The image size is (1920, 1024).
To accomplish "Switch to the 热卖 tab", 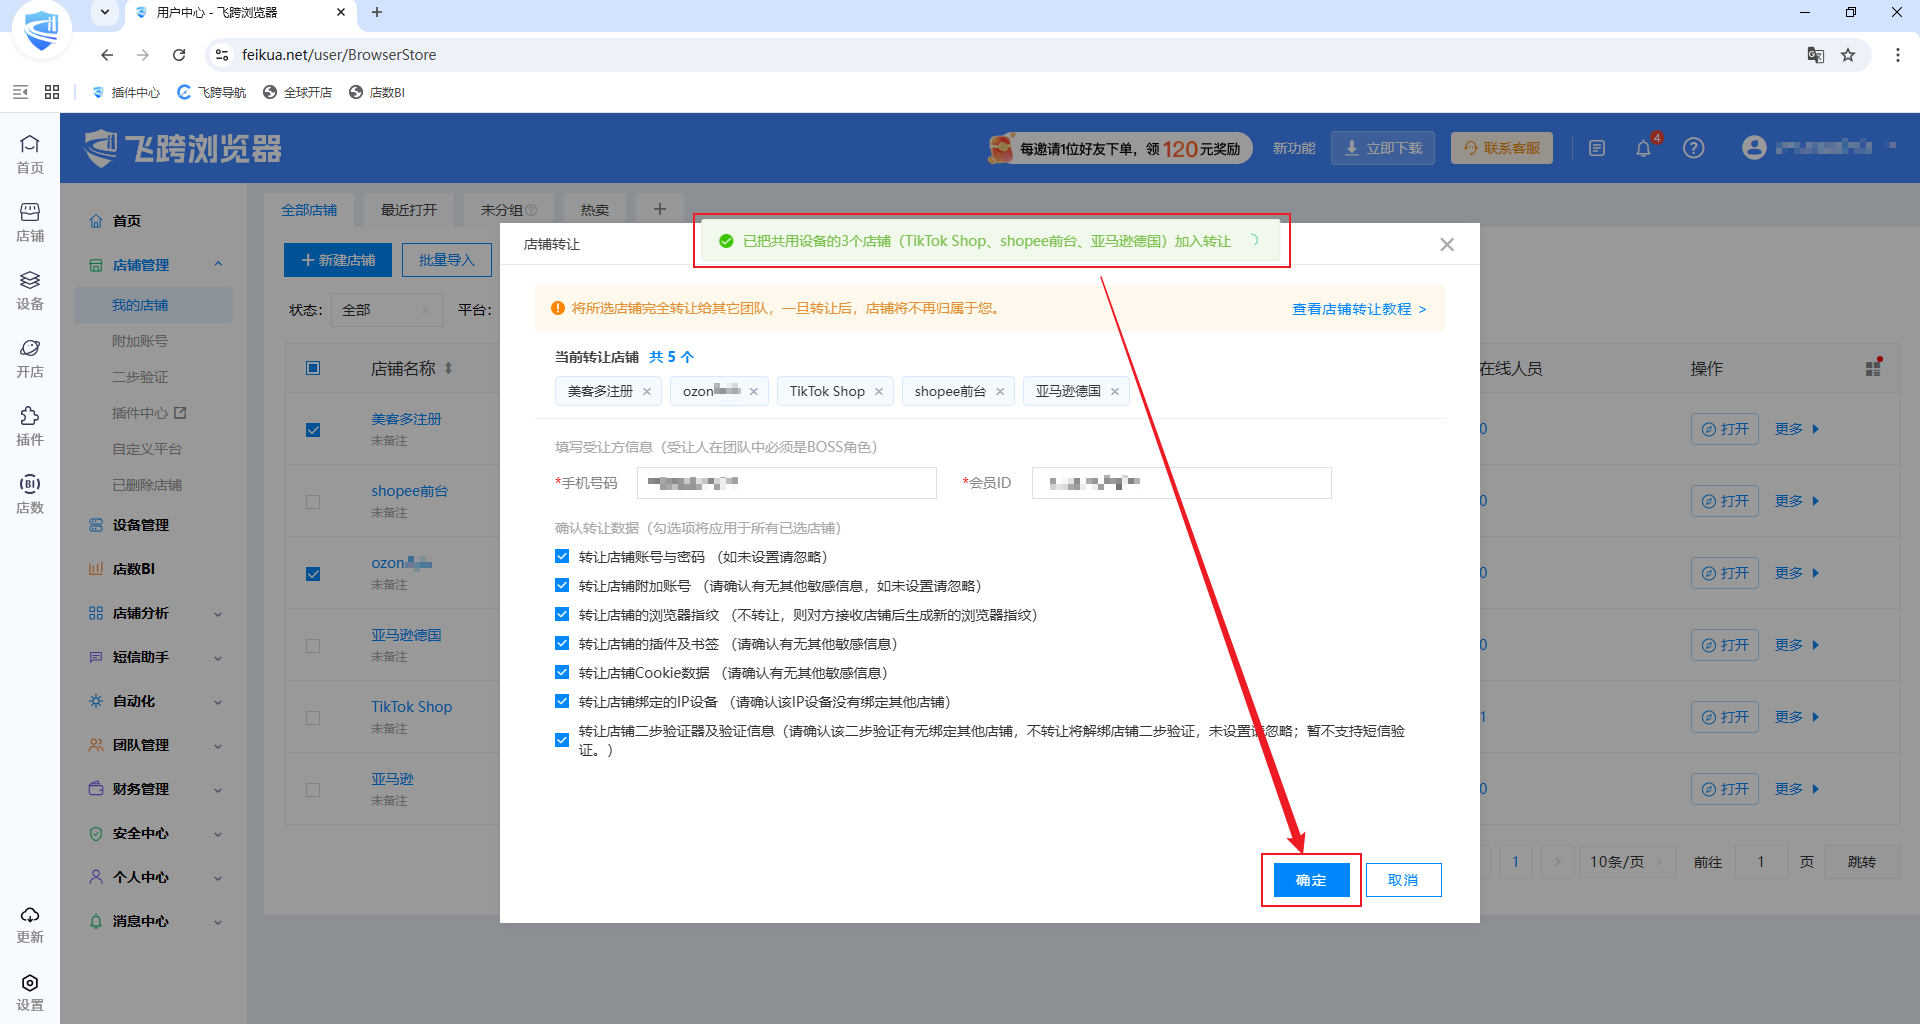I will click(x=595, y=210).
